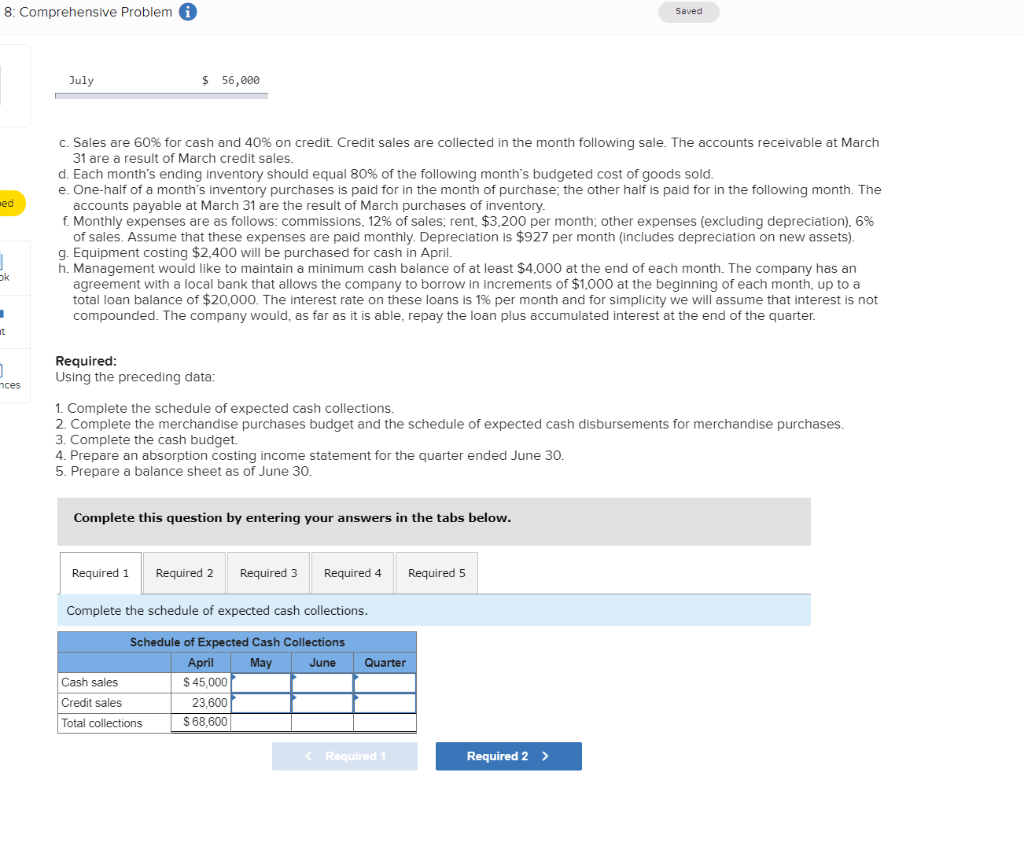Open the Required 3 tab
This screenshot has height=868, width=1024.
pos(268,573)
